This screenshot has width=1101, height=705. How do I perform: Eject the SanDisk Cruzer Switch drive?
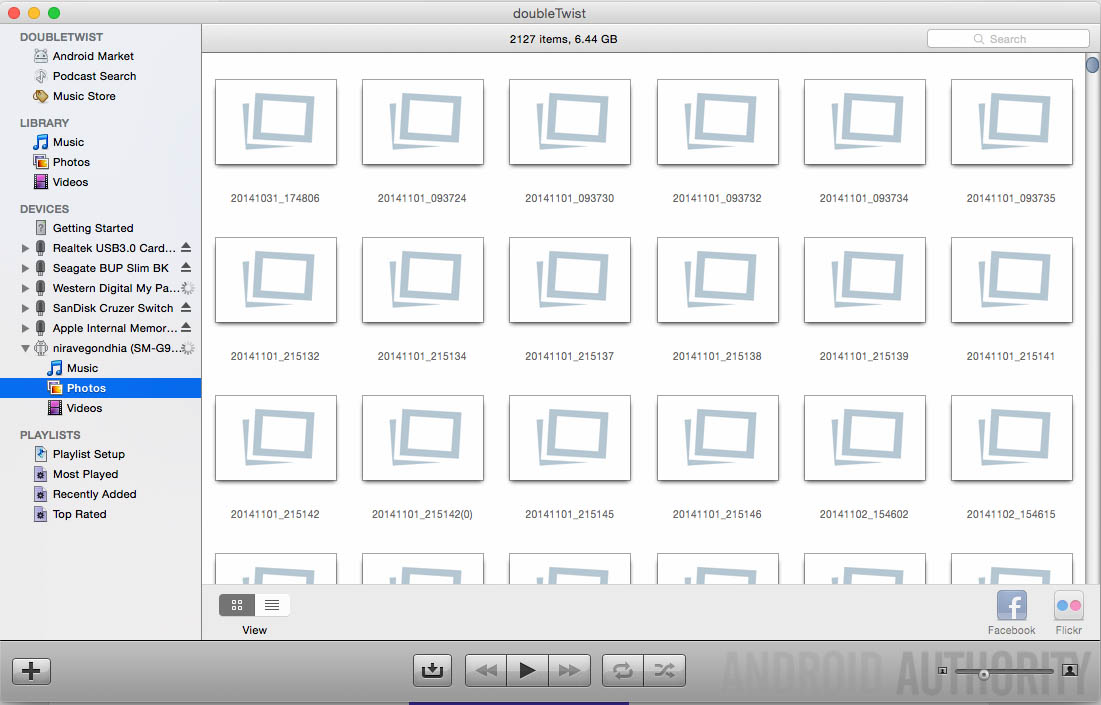pyautogui.click(x=186, y=308)
